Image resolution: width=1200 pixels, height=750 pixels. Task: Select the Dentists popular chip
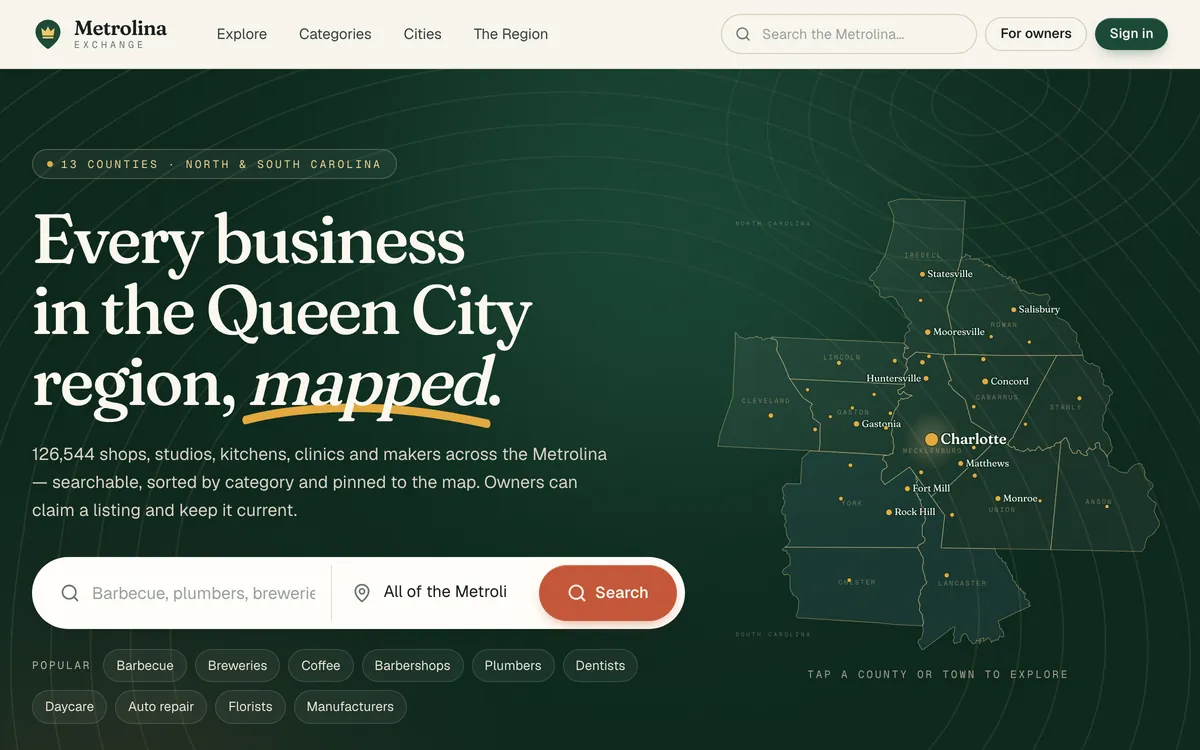[x=600, y=666]
